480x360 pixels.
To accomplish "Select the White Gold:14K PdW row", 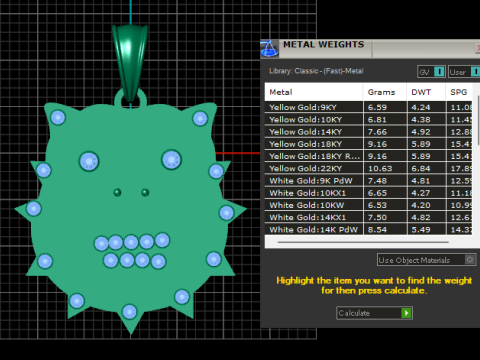I will (368, 229).
